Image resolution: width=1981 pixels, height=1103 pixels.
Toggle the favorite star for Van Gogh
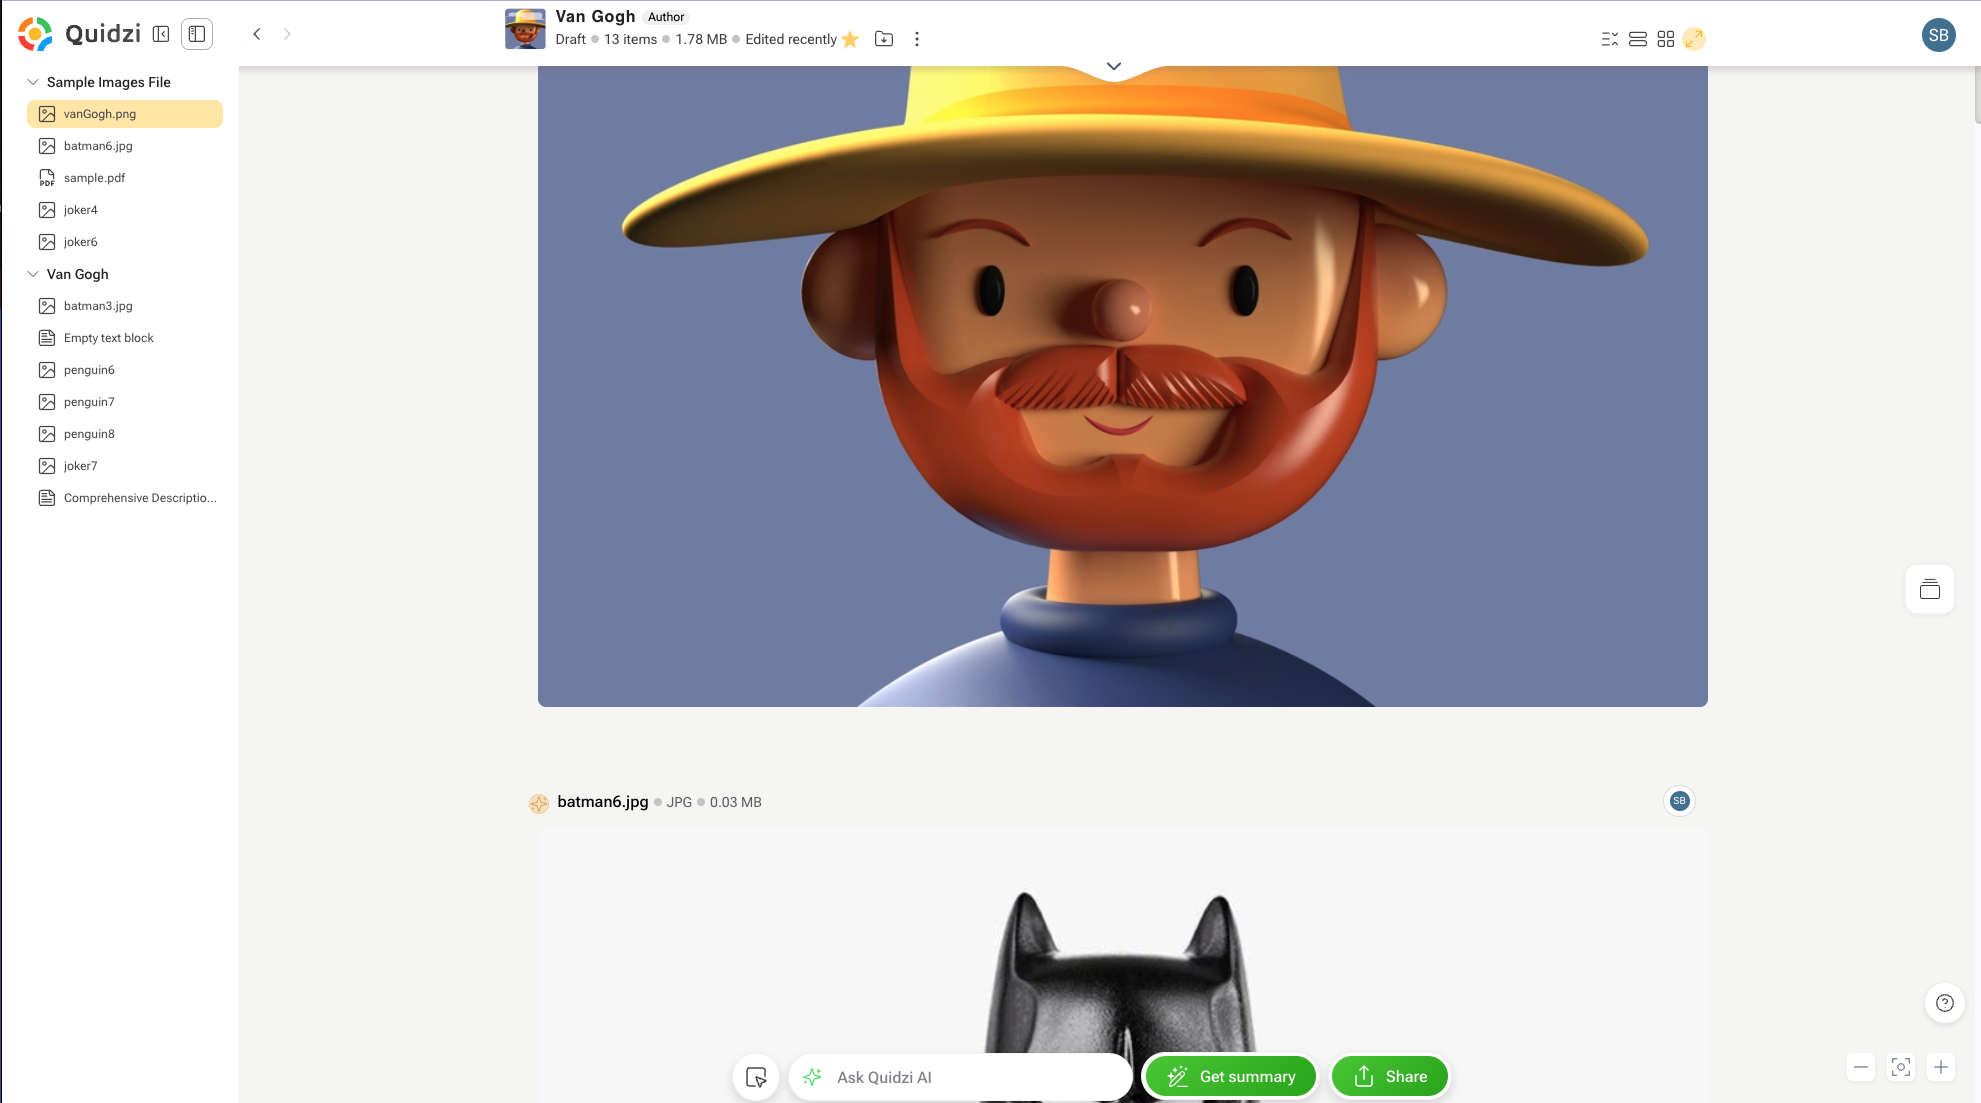click(850, 39)
